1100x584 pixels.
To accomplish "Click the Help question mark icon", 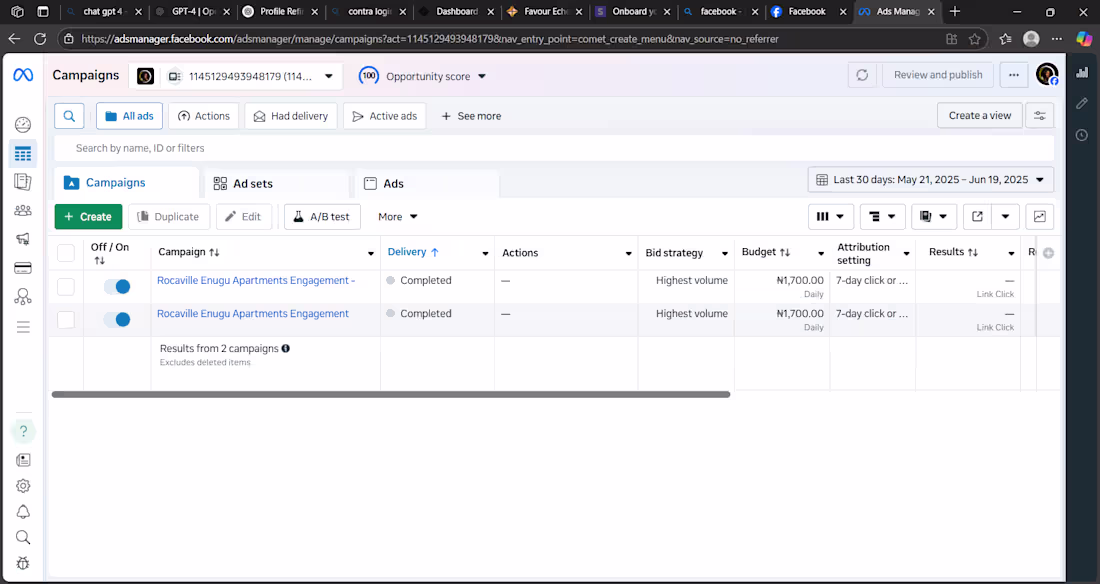I will point(23,431).
